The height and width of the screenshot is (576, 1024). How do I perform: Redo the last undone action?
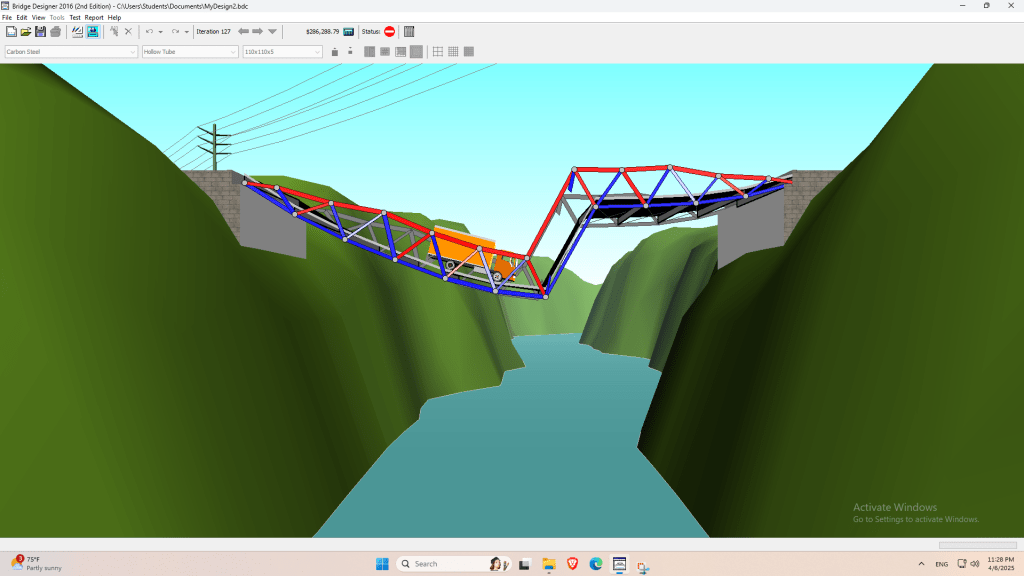175,31
